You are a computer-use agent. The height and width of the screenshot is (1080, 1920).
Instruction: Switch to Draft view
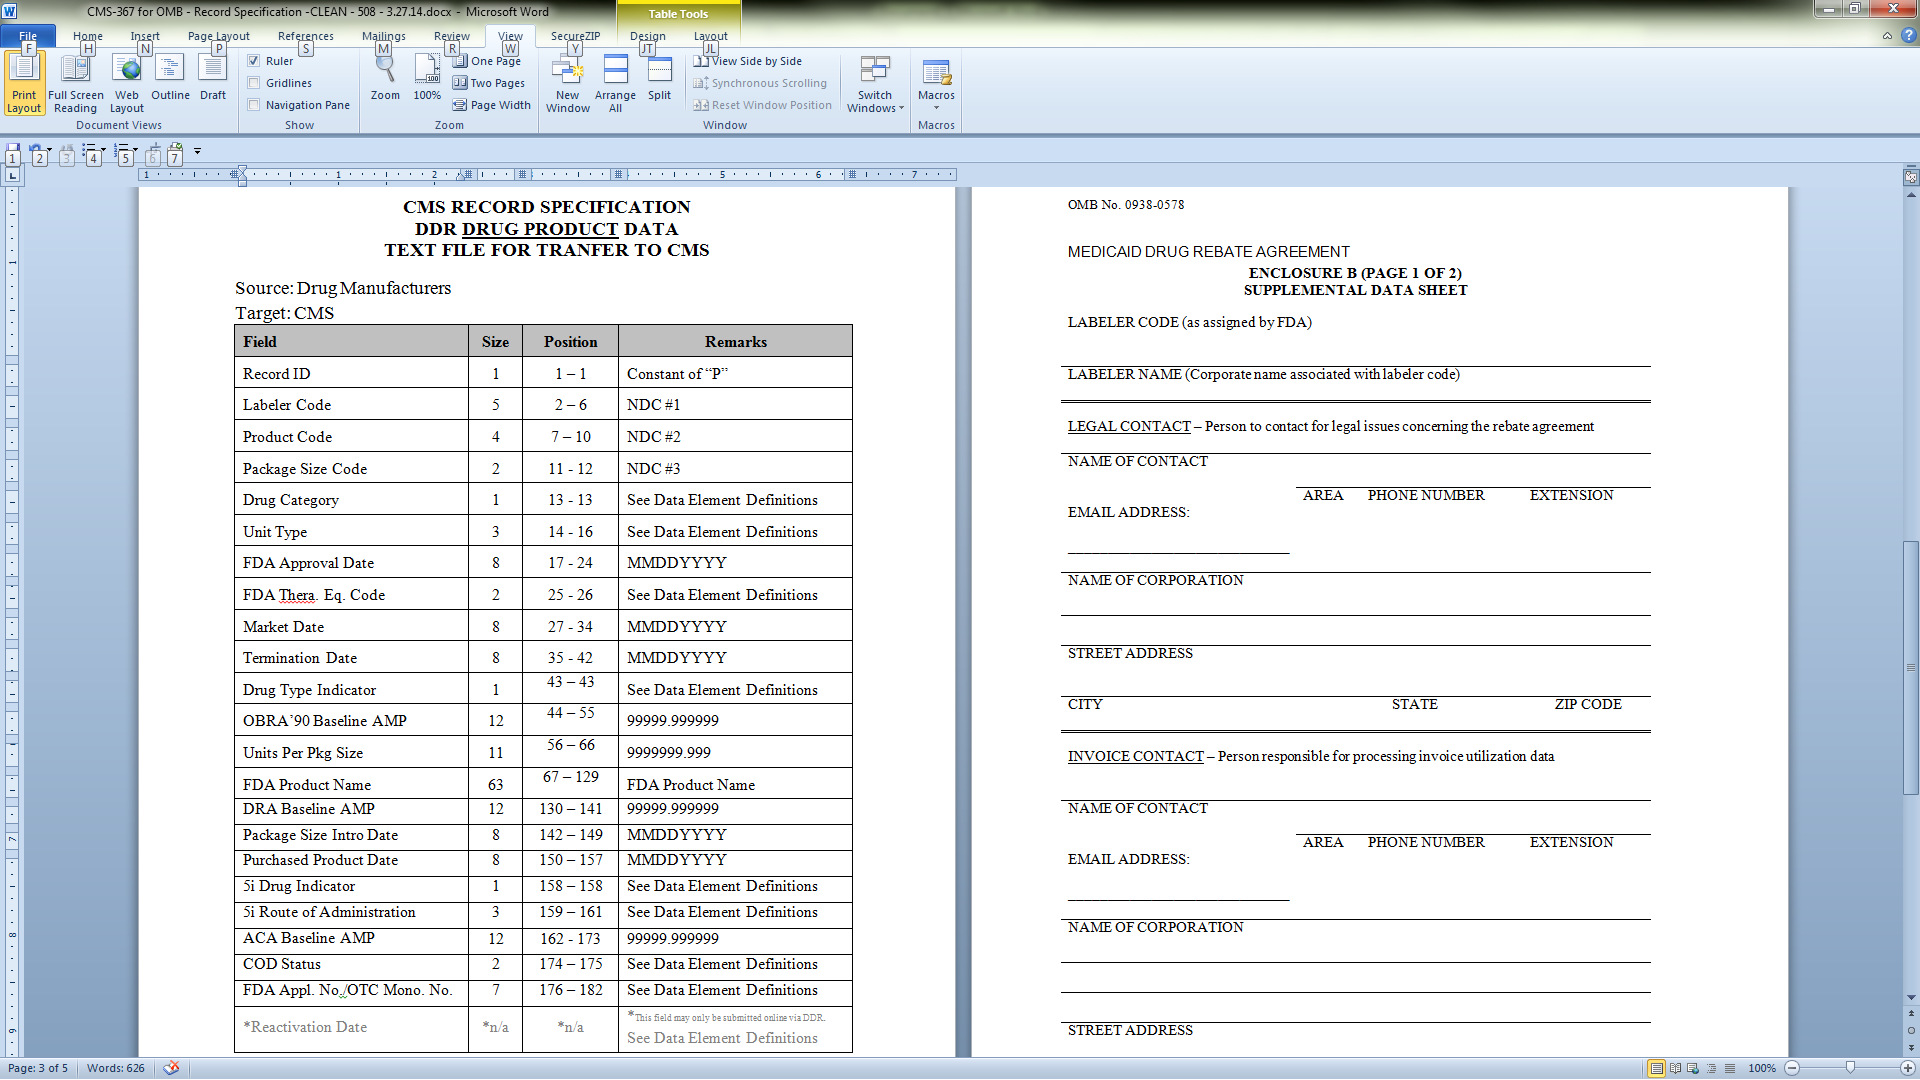point(212,80)
